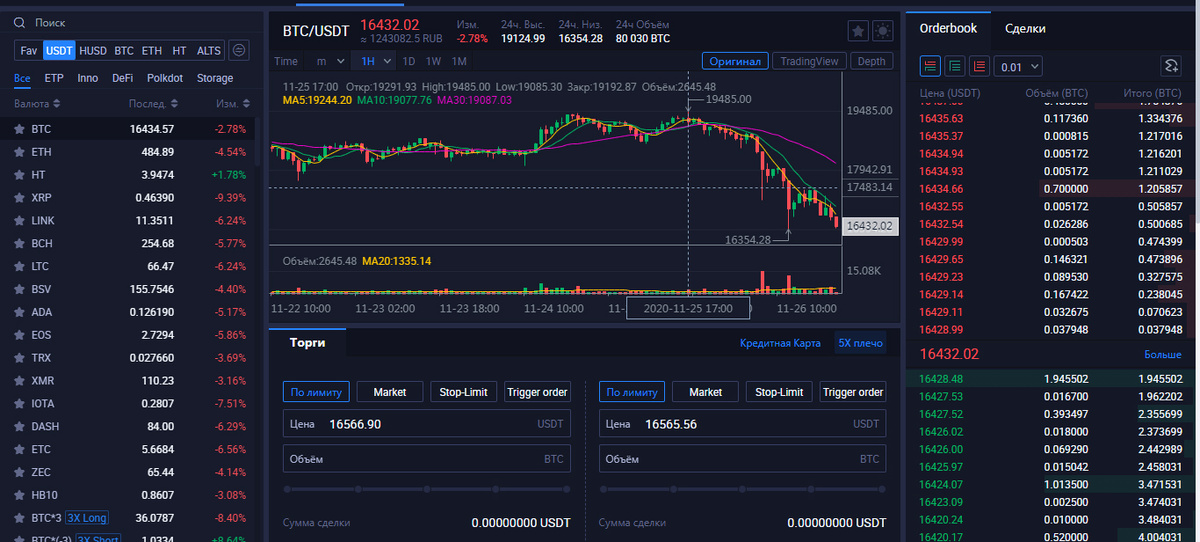The width and height of the screenshot is (1200, 542).
Task: Star the TRX currency row
Action: point(19,358)
